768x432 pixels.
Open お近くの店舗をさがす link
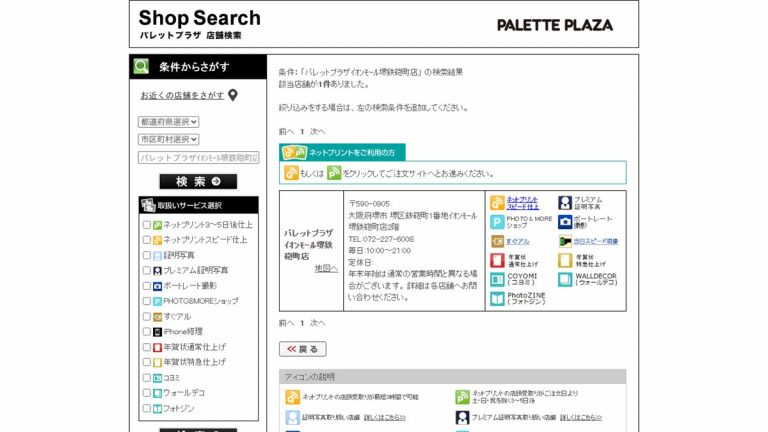tap(182, 96)
